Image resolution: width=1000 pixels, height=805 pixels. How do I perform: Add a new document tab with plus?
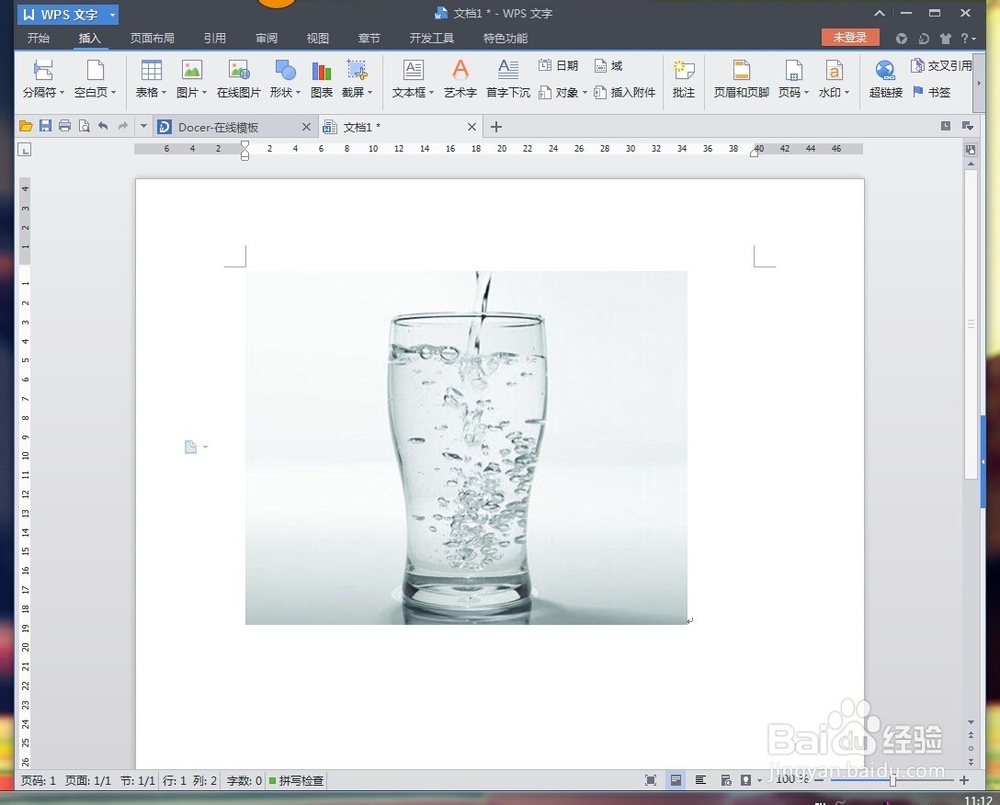[496, 127]
